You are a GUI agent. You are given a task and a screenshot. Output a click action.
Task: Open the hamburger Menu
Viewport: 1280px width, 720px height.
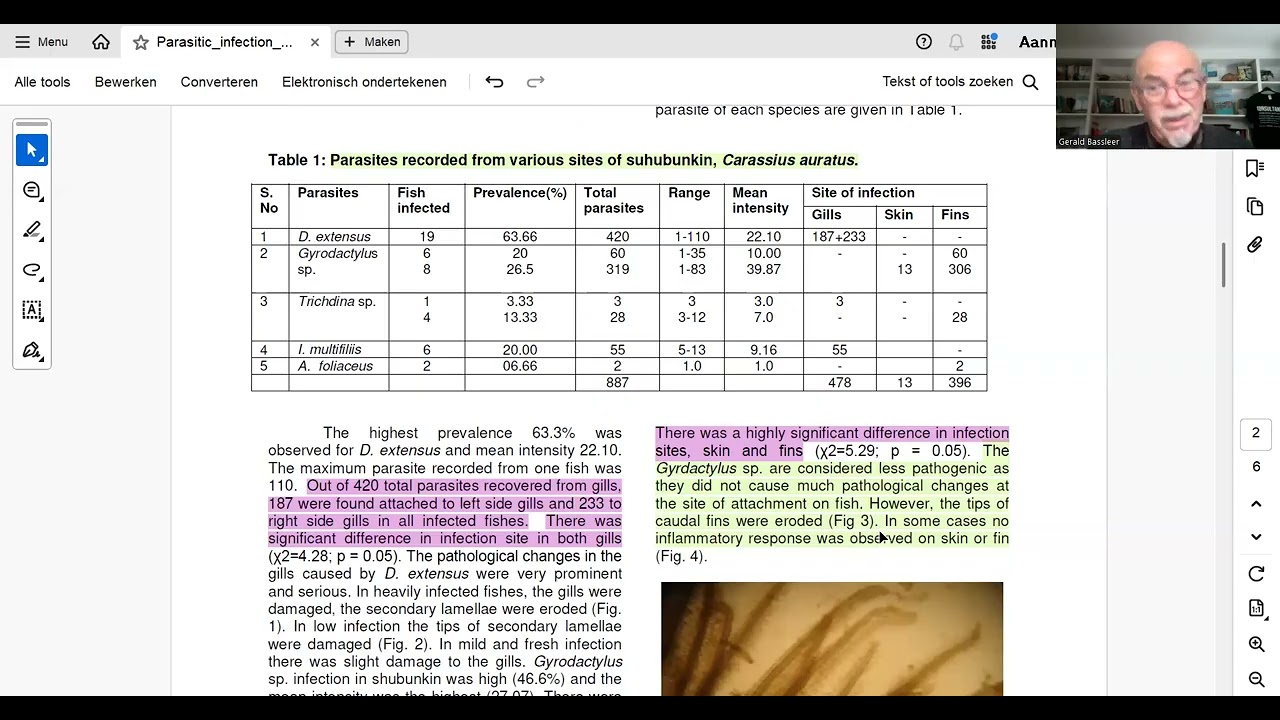coord(41,42)
